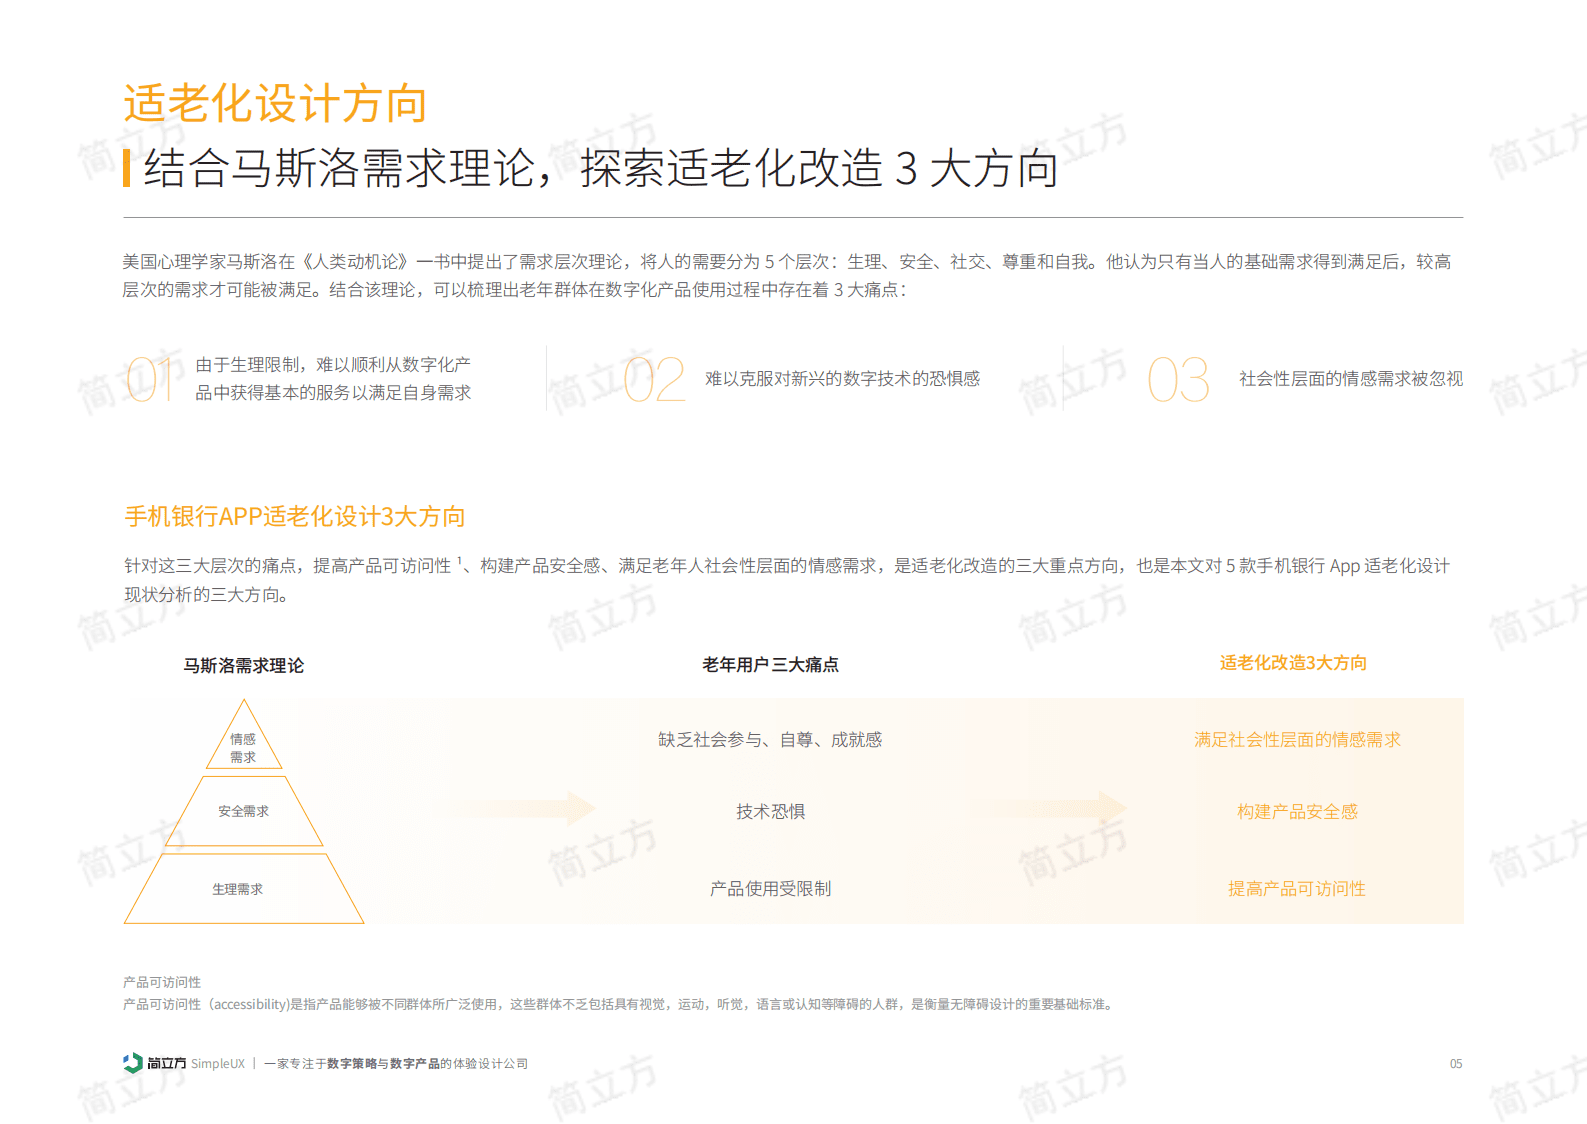Click the page number 05
The image size is (1587, 1124).
click(x=1456, y=1064)
